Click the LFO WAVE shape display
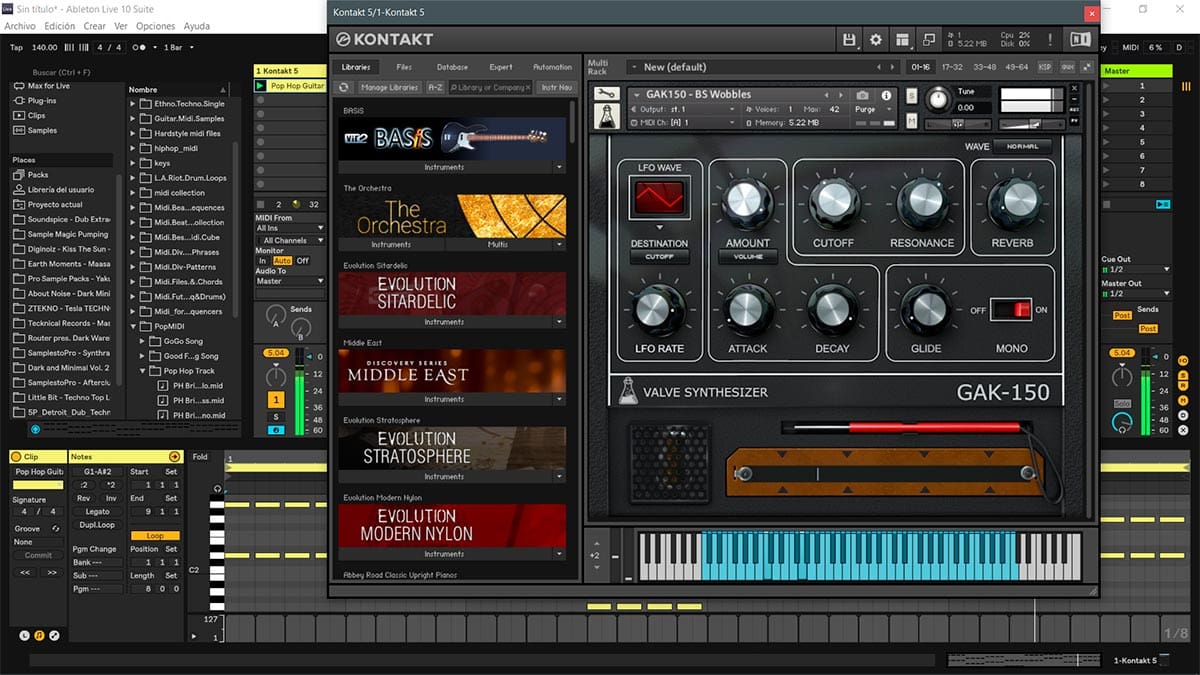1200x675 pixels. pyautogui.click(x=658, y=199)
